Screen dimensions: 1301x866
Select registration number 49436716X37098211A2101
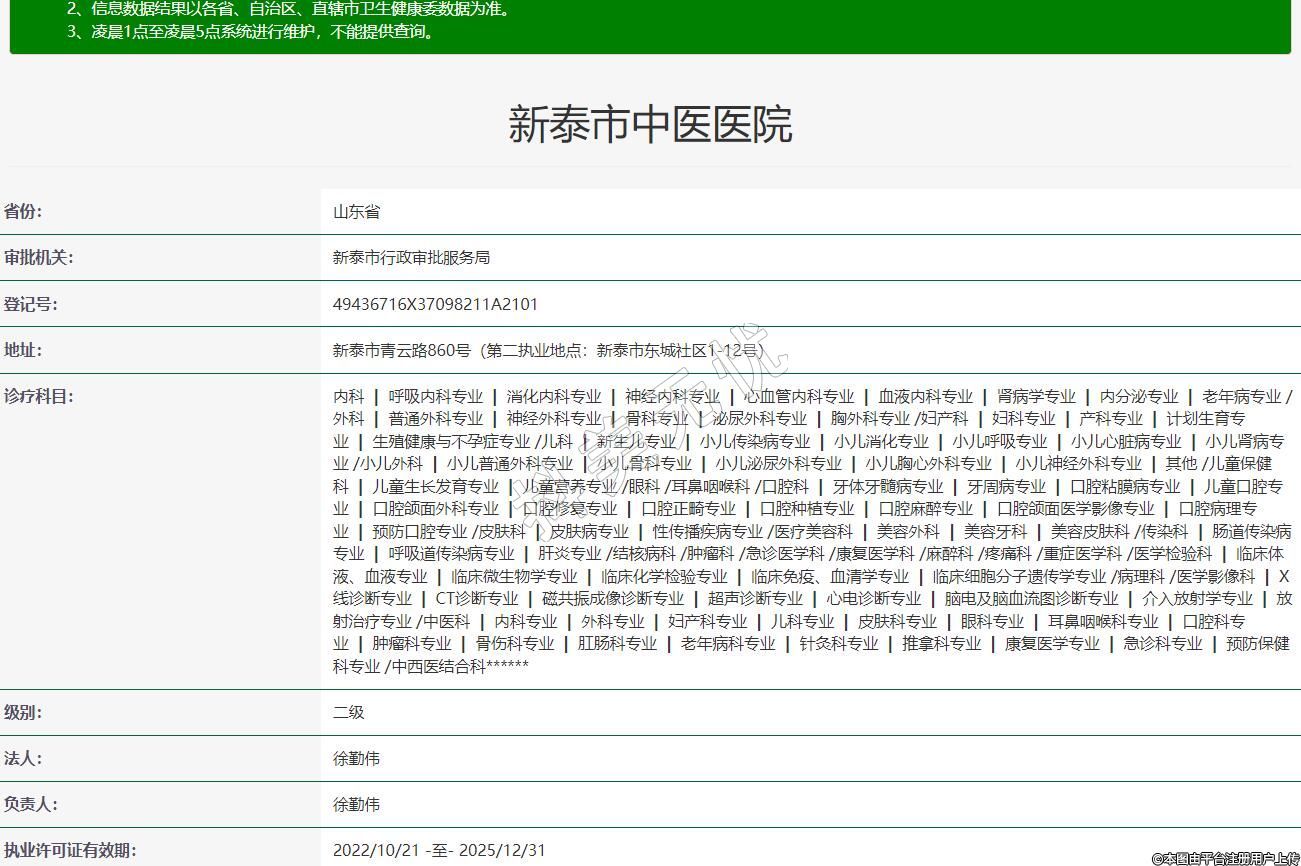click(435, 304)
